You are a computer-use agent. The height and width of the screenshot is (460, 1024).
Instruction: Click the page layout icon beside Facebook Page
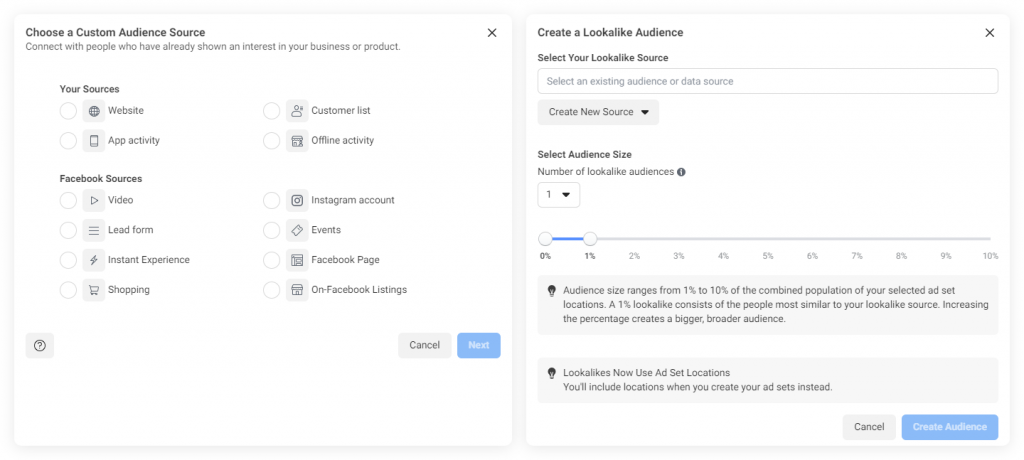click(297, 260)
